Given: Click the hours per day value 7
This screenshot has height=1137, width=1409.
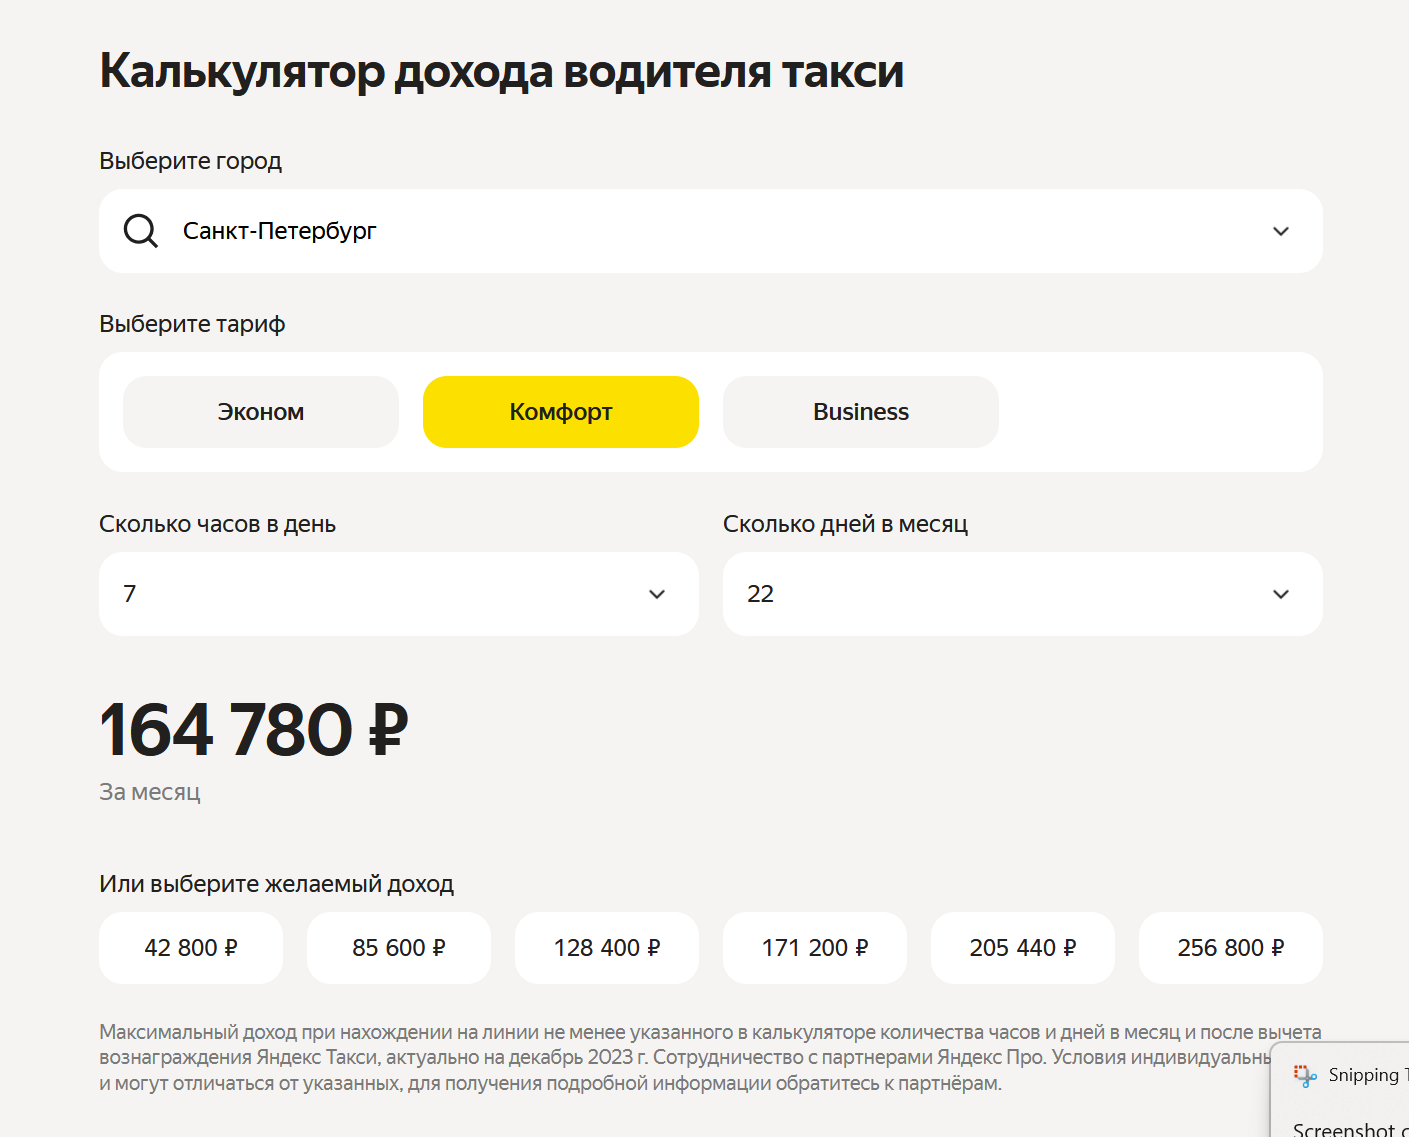Looking at the screenshot, I should click(x=130, y=594).
